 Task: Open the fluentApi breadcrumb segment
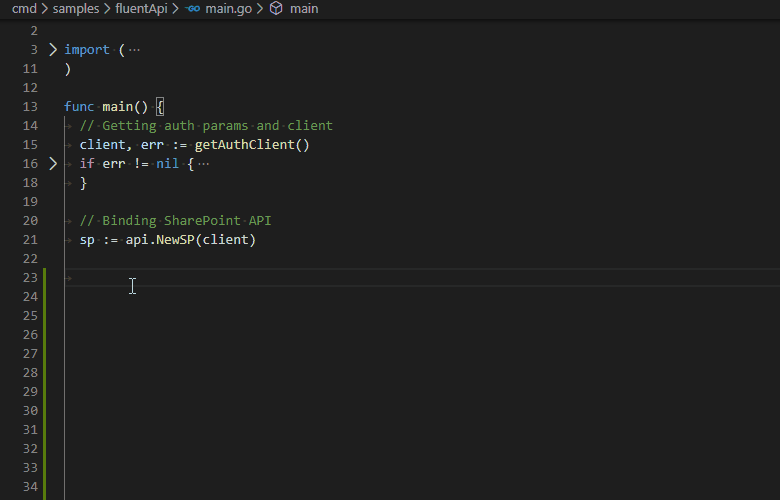pos(141,8)
